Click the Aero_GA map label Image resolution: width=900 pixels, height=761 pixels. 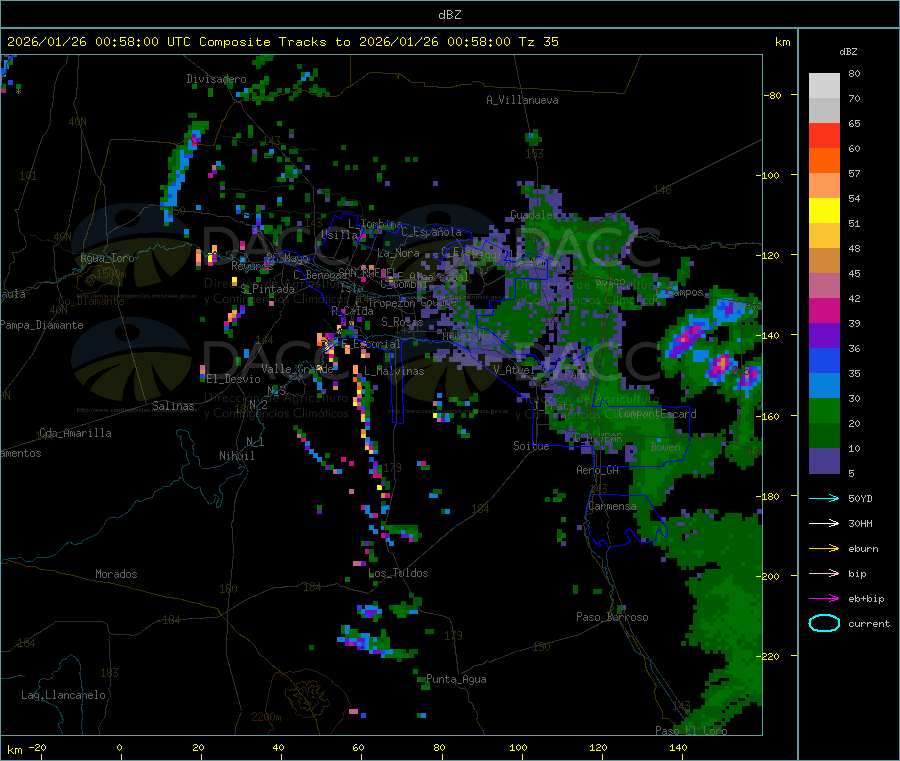point(598,470)
